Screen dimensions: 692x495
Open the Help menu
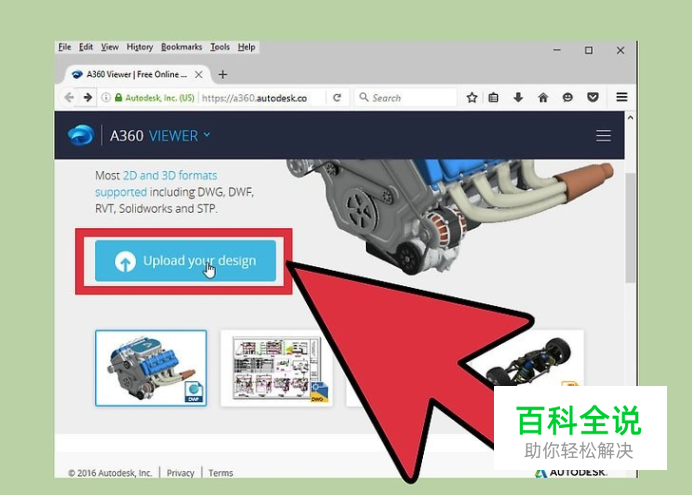coord(246,47)
